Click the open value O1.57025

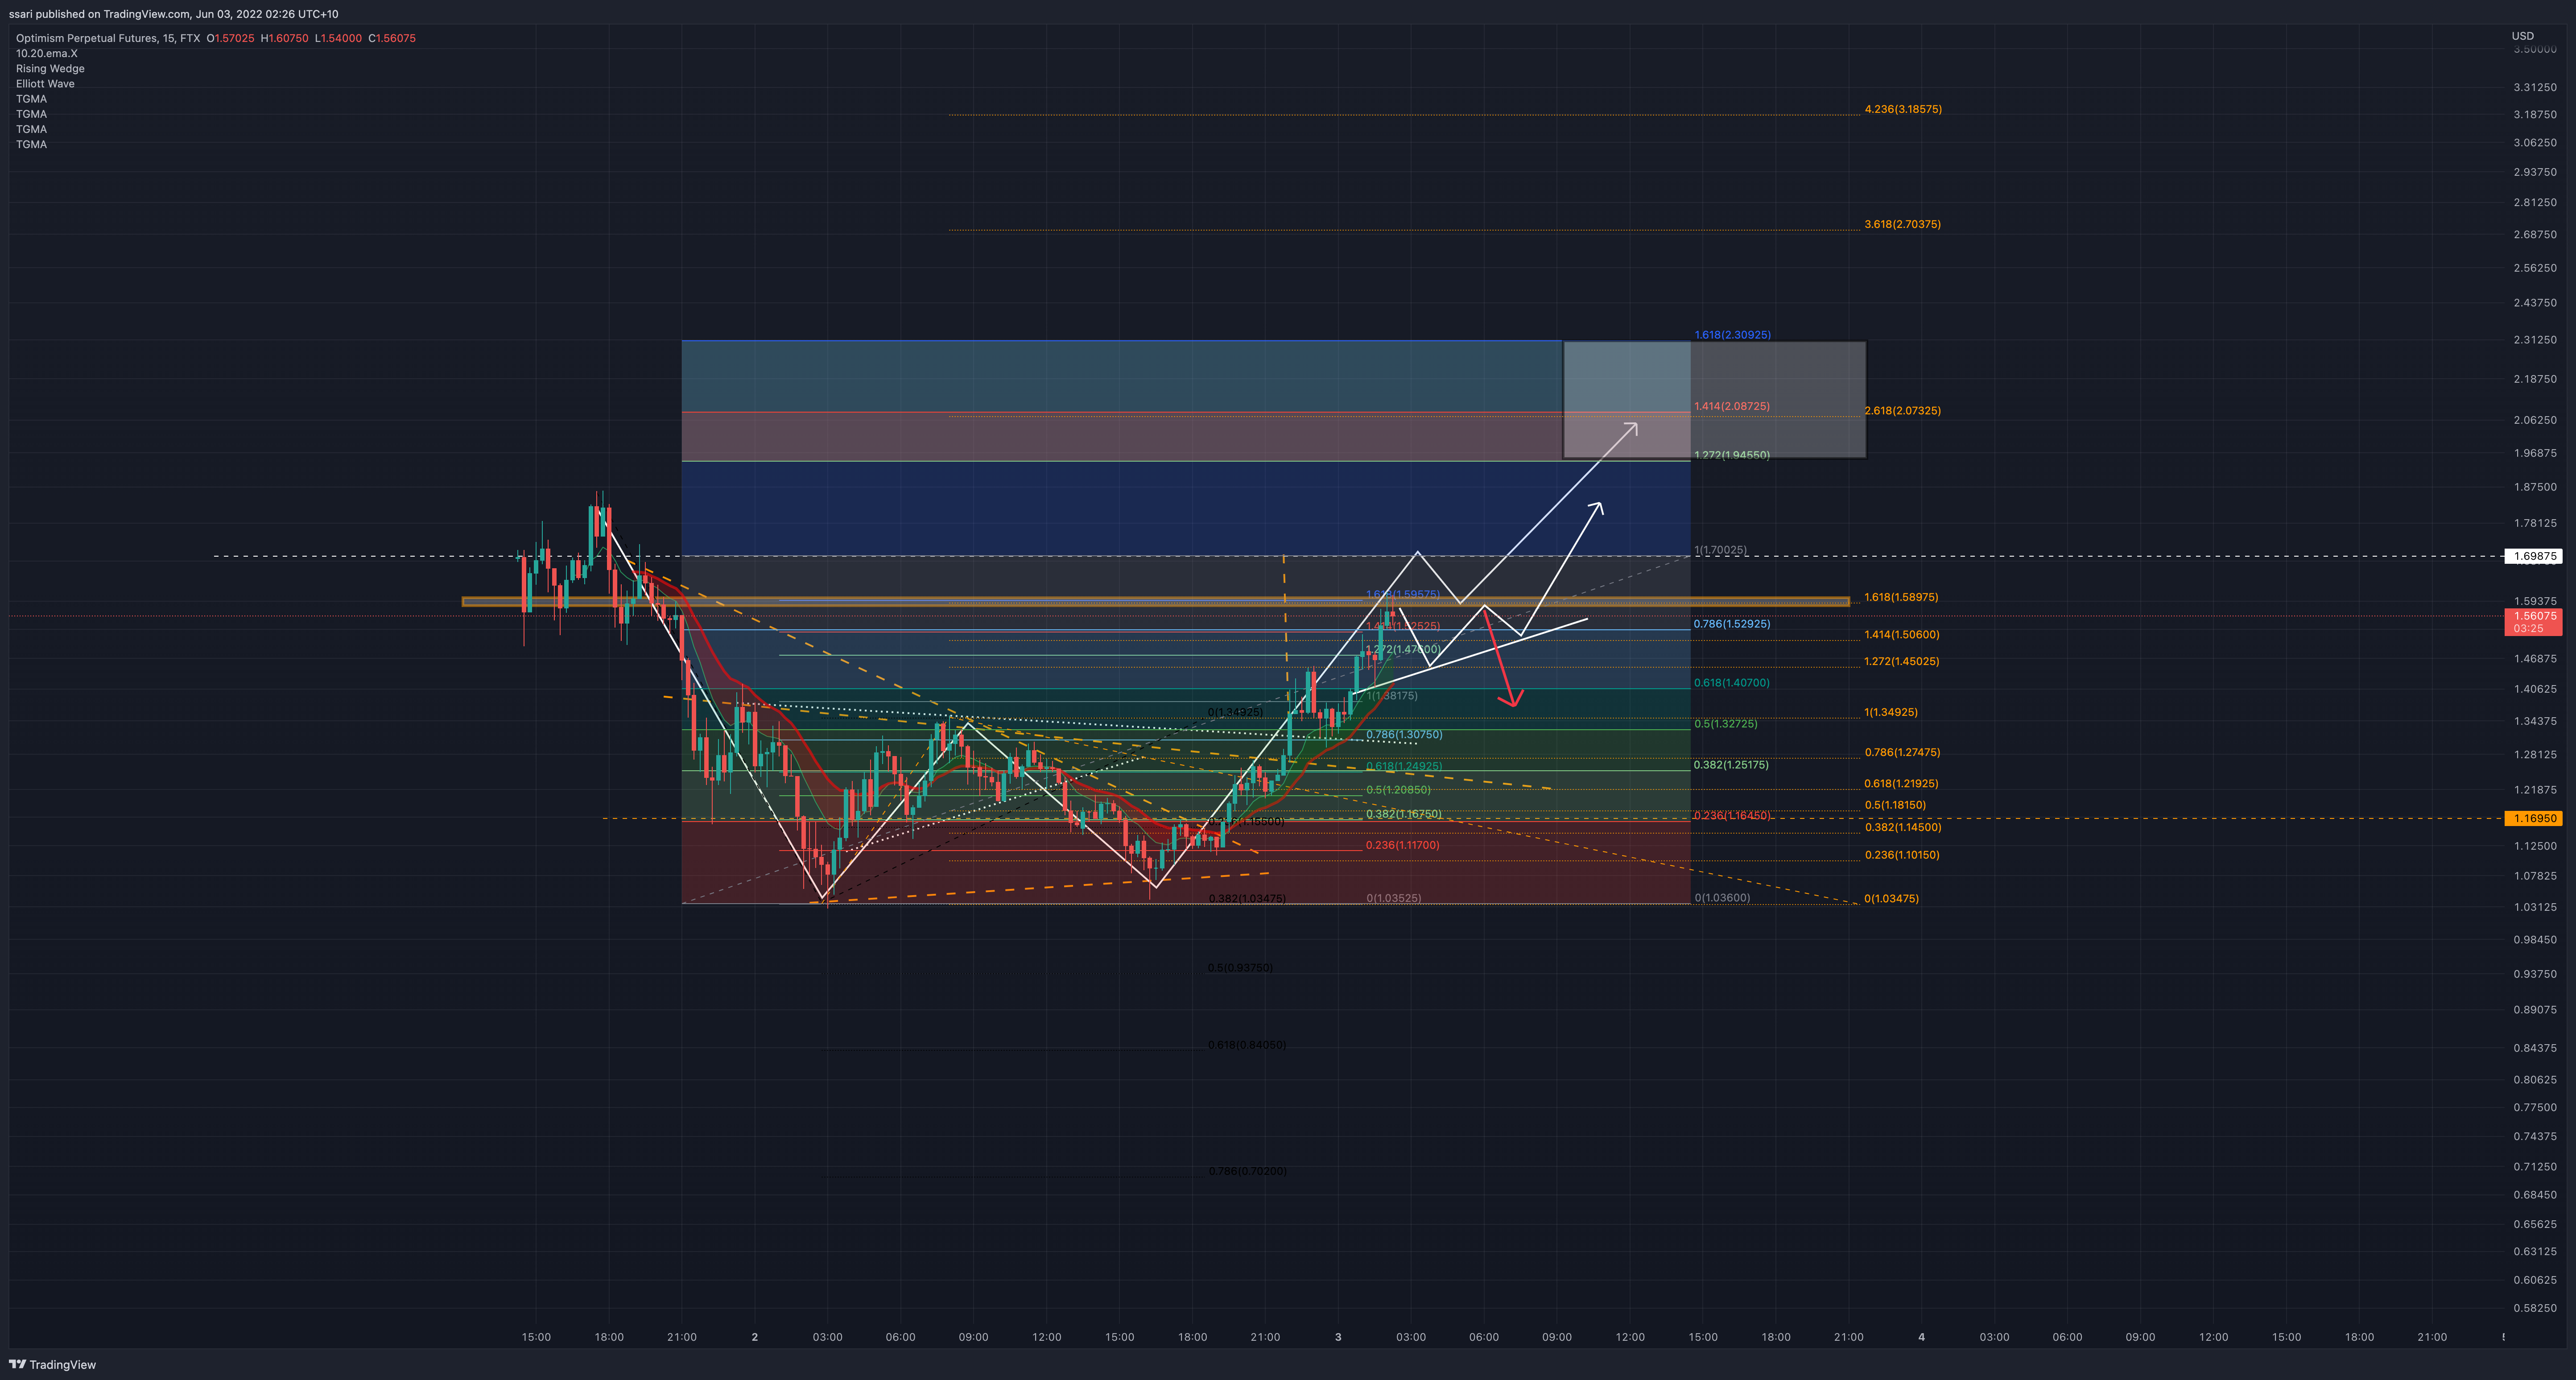[230, 38]
